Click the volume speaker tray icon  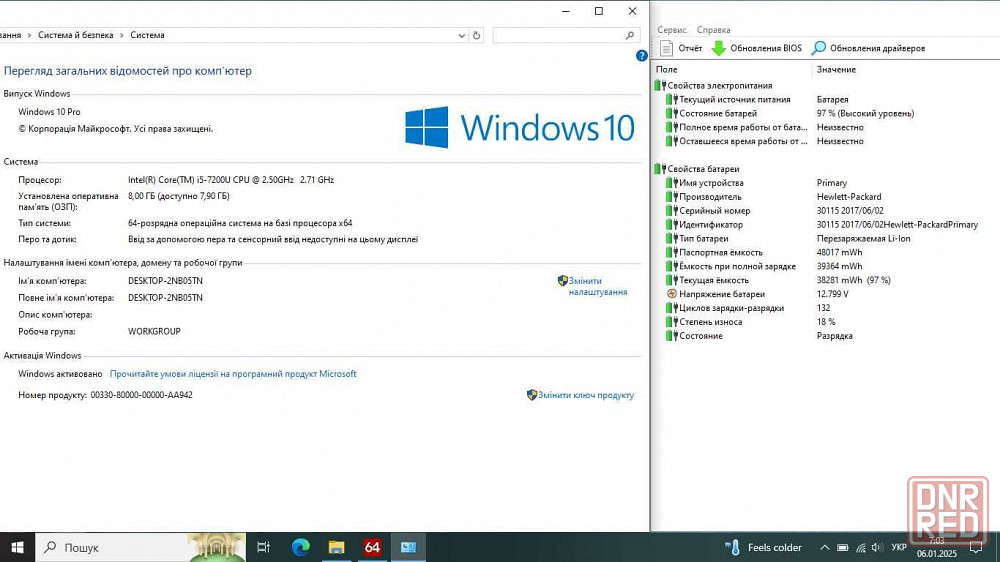[877, 547]
